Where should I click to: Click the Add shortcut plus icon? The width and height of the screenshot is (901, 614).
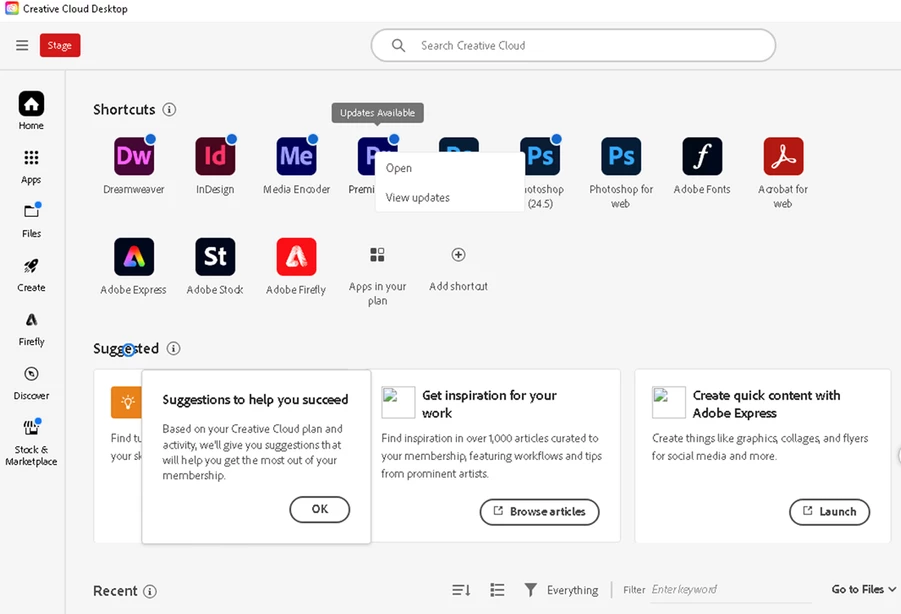(x=459, y=254)
